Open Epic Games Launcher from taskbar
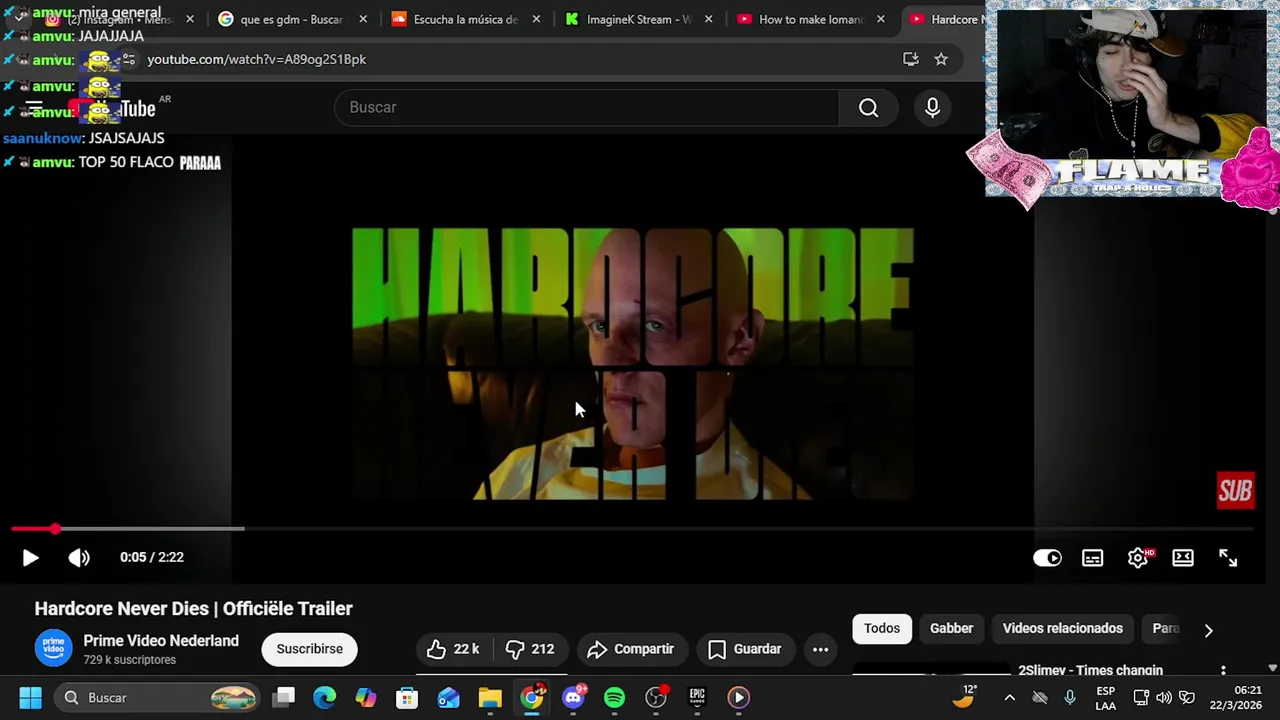 tap(697, 697)
